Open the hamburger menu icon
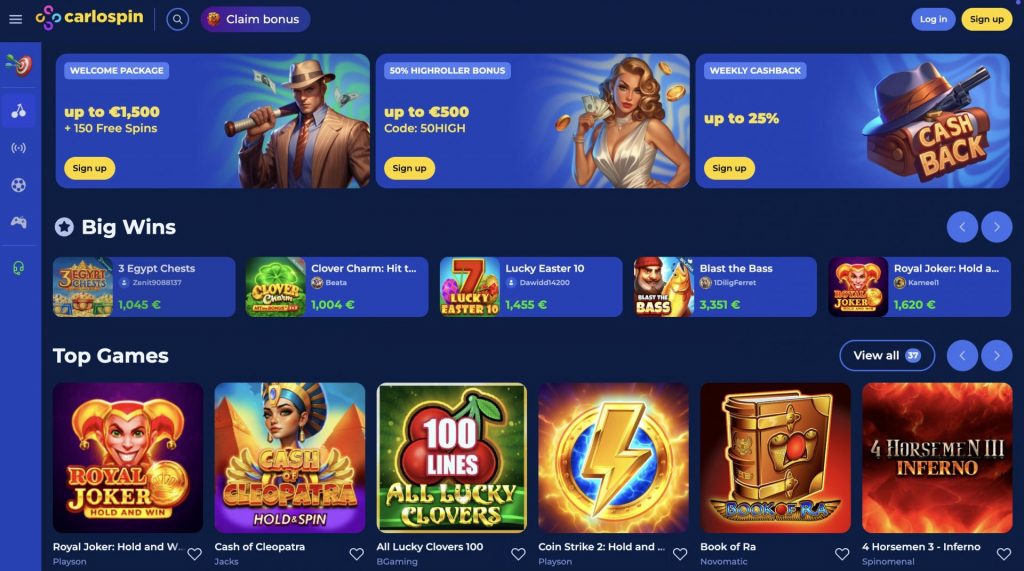The width and height of the screenshot is (1024, 571). click(16, 20)
